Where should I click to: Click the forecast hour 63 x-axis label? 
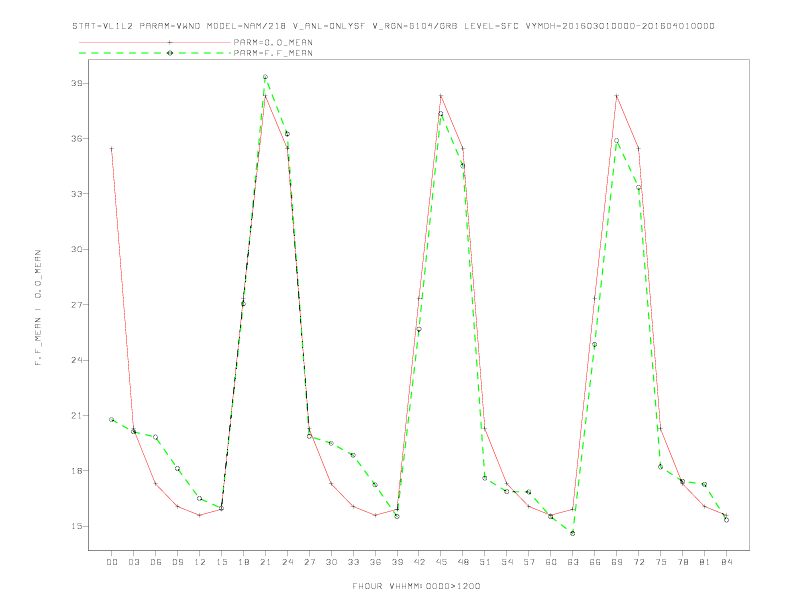coord(573,562)
